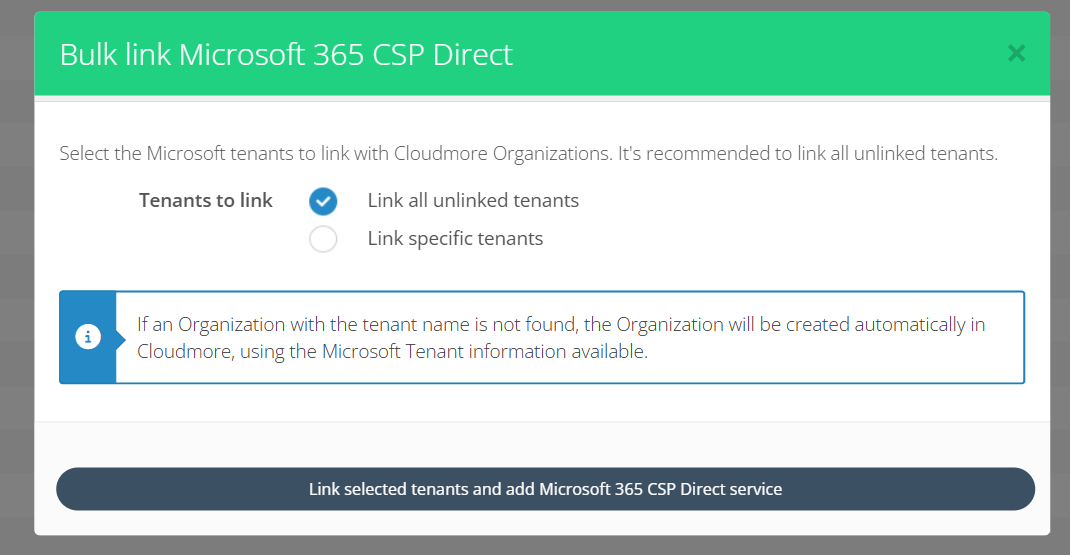Click the info icon in the notice

(x=88, y=337)
